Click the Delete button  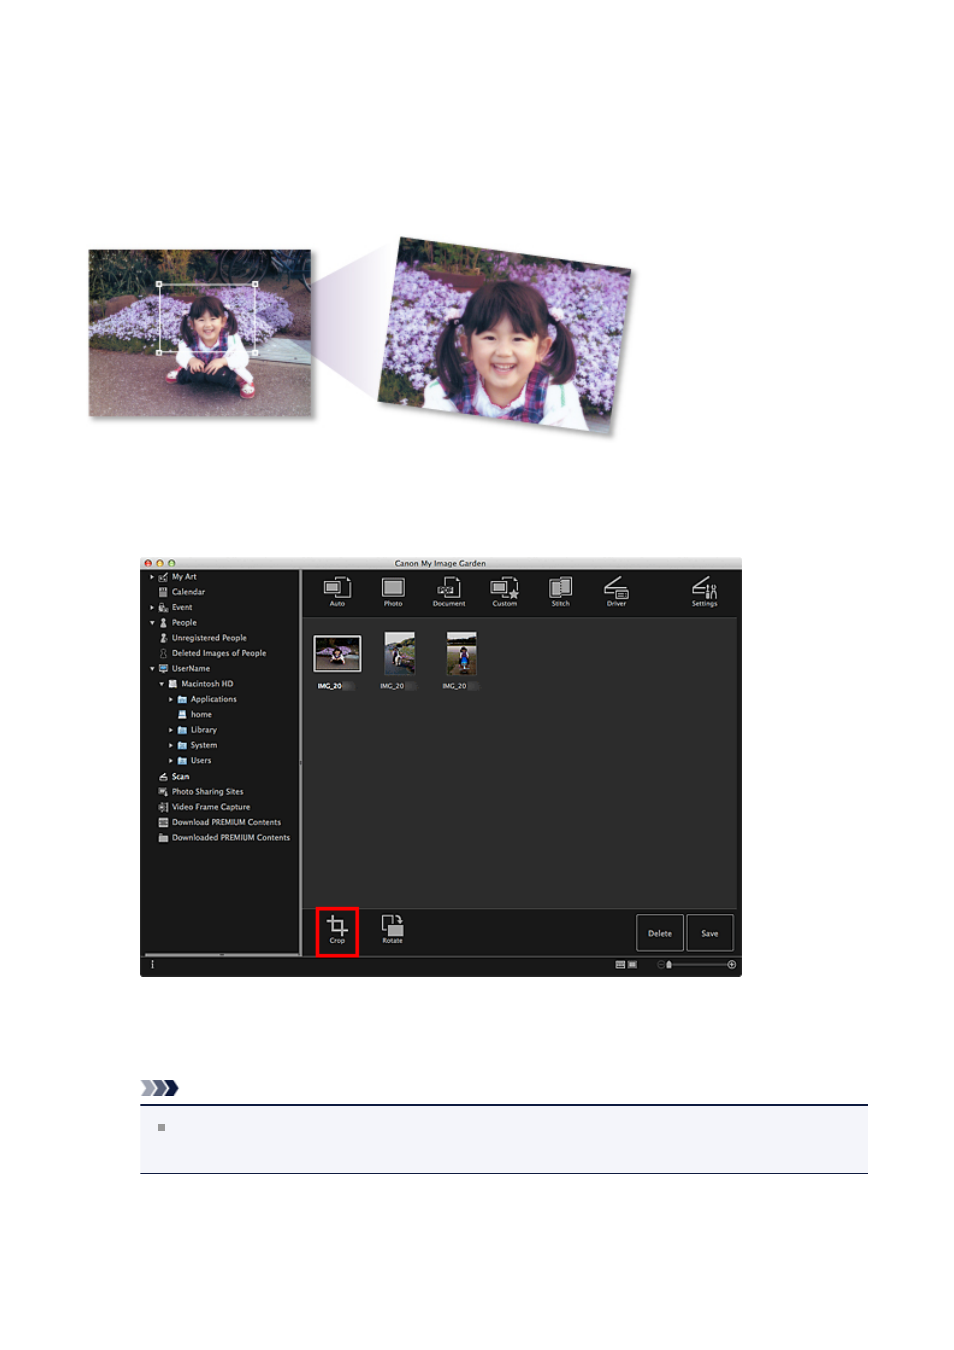[x=660, y=933]
